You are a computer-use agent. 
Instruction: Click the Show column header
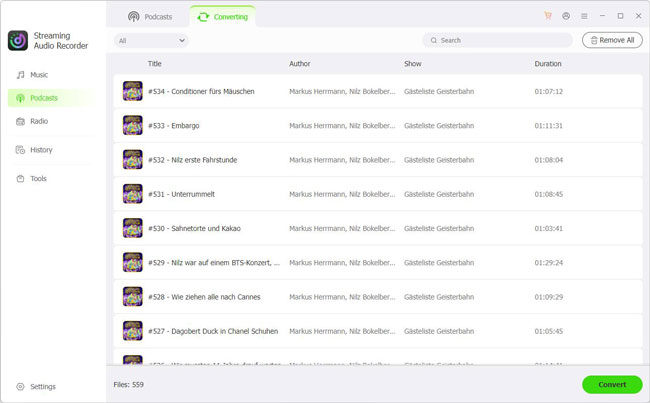(413, 63)
